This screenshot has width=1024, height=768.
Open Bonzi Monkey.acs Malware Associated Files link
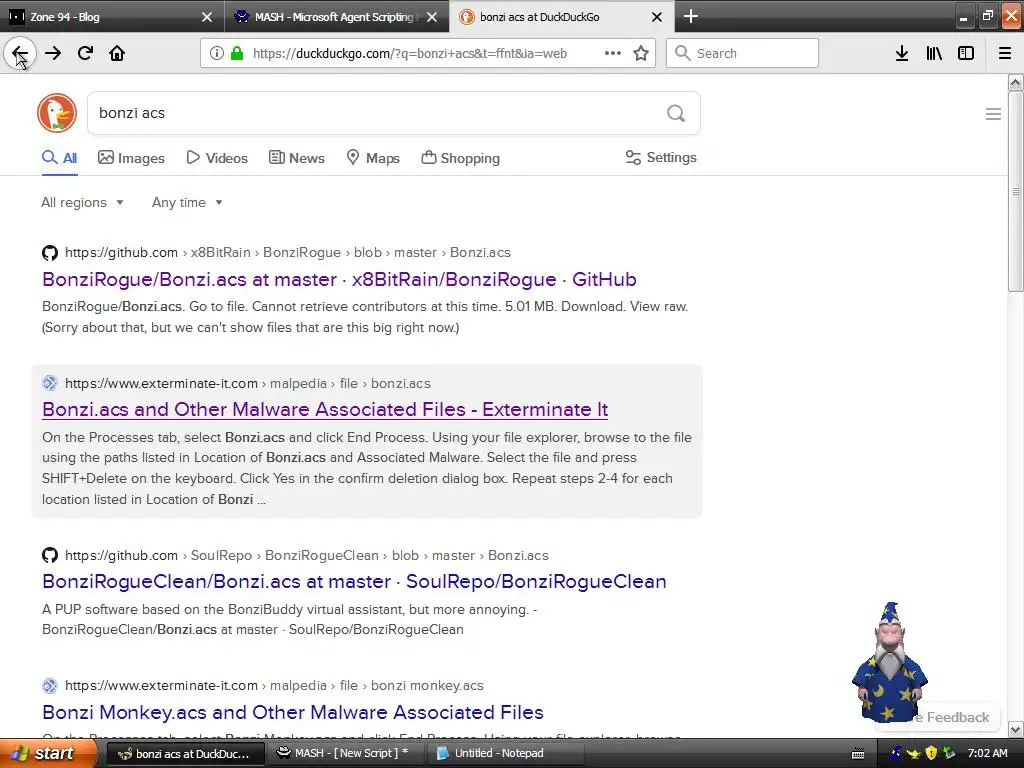(293, 712)
